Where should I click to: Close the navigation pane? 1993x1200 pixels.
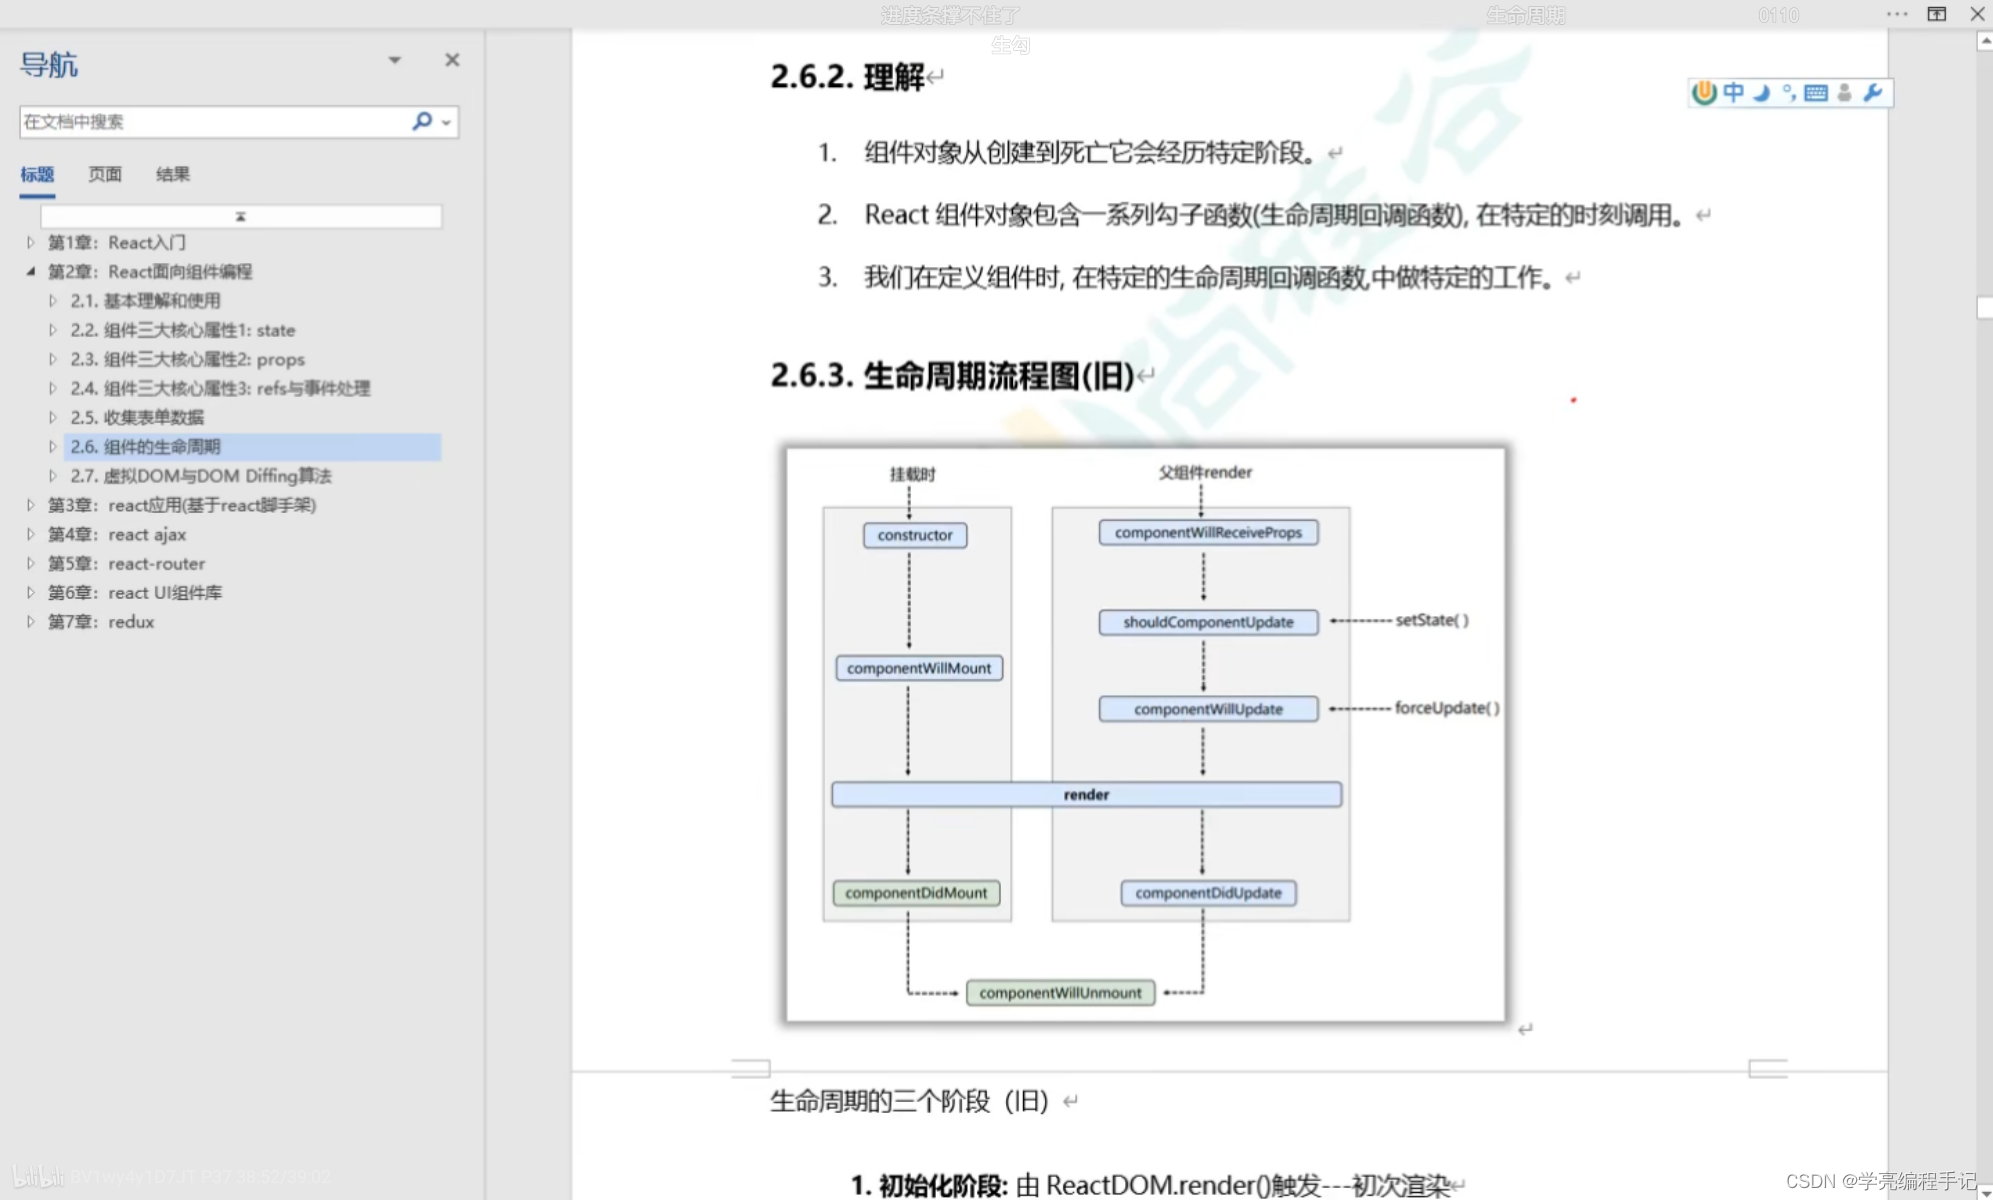[452, 60]
